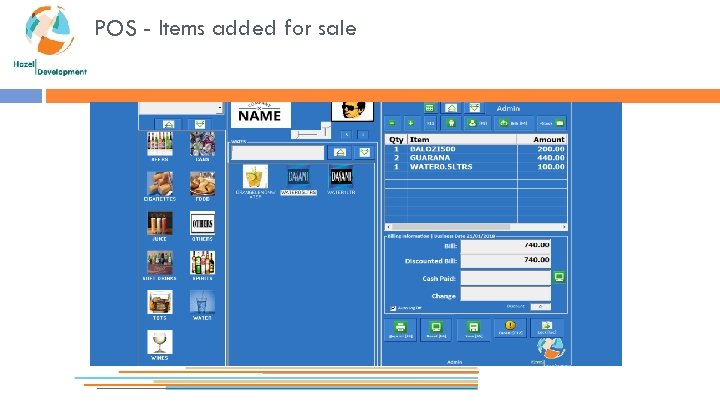Open the category list dropdown arrow

(220, 108)
